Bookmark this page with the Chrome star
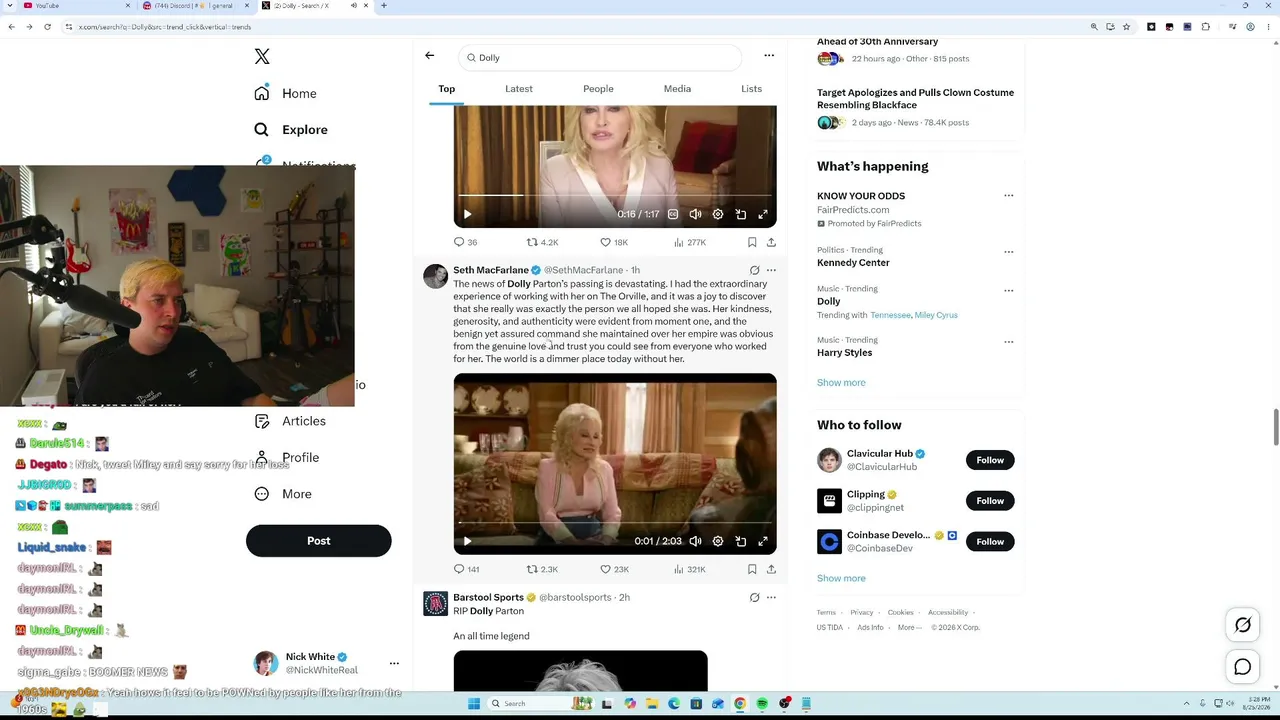This screenshot has width=1280, height=720. 1126,27
